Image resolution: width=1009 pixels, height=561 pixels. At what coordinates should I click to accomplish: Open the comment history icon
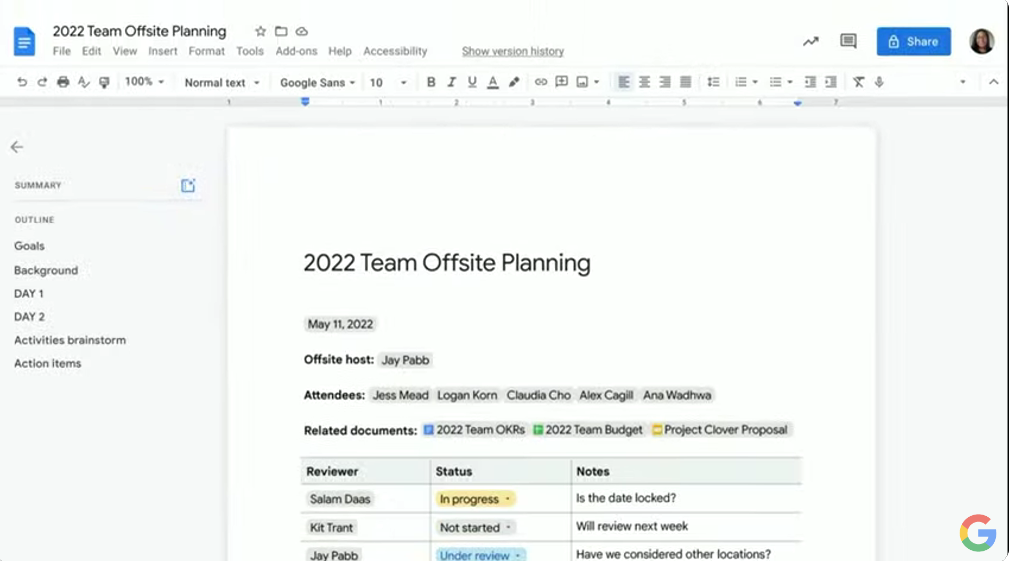pos(848,41)
